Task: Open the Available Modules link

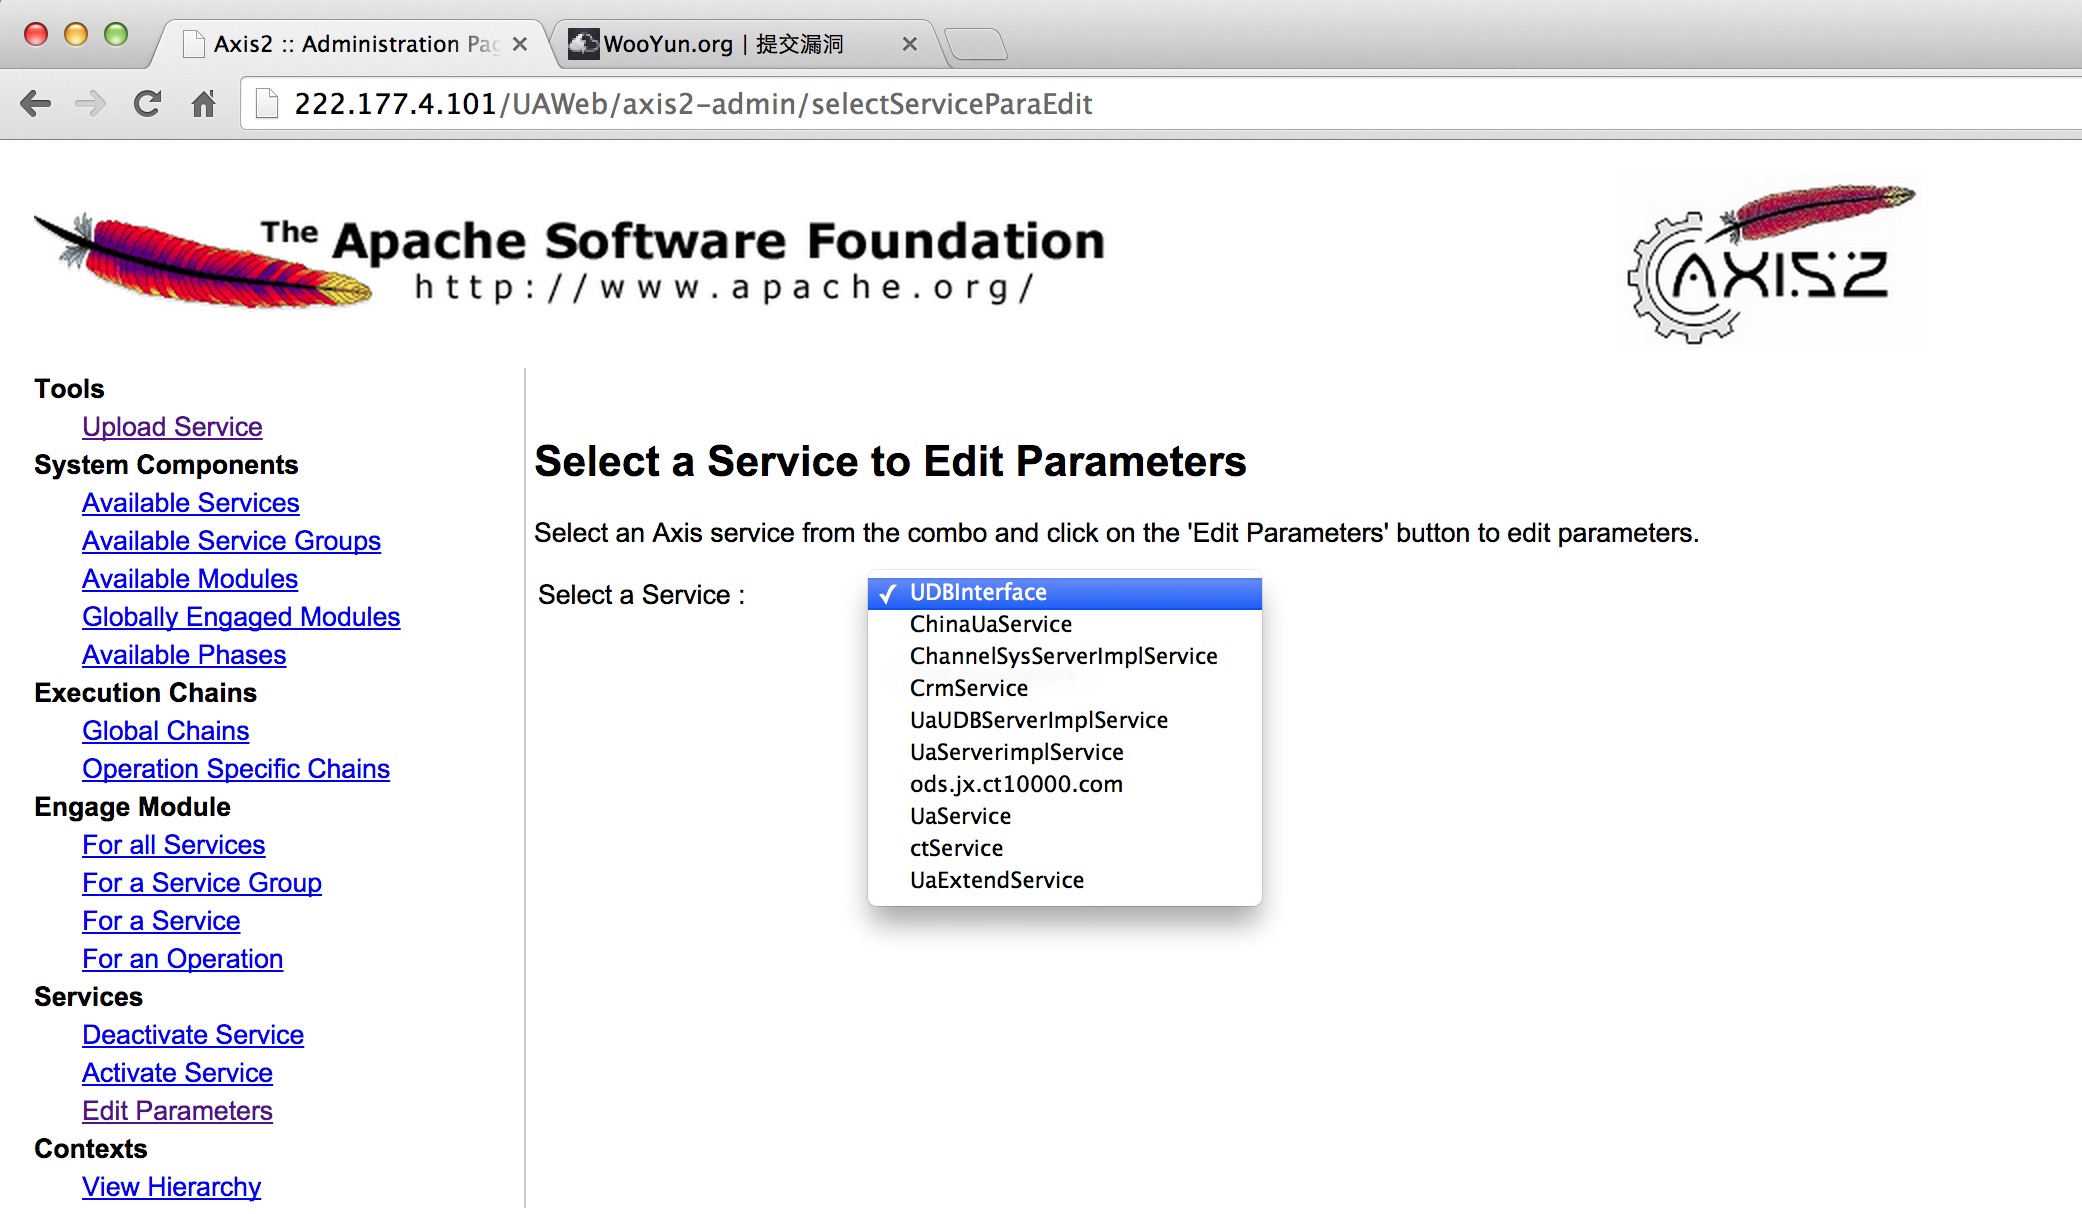Action: [x=190, y=579]
